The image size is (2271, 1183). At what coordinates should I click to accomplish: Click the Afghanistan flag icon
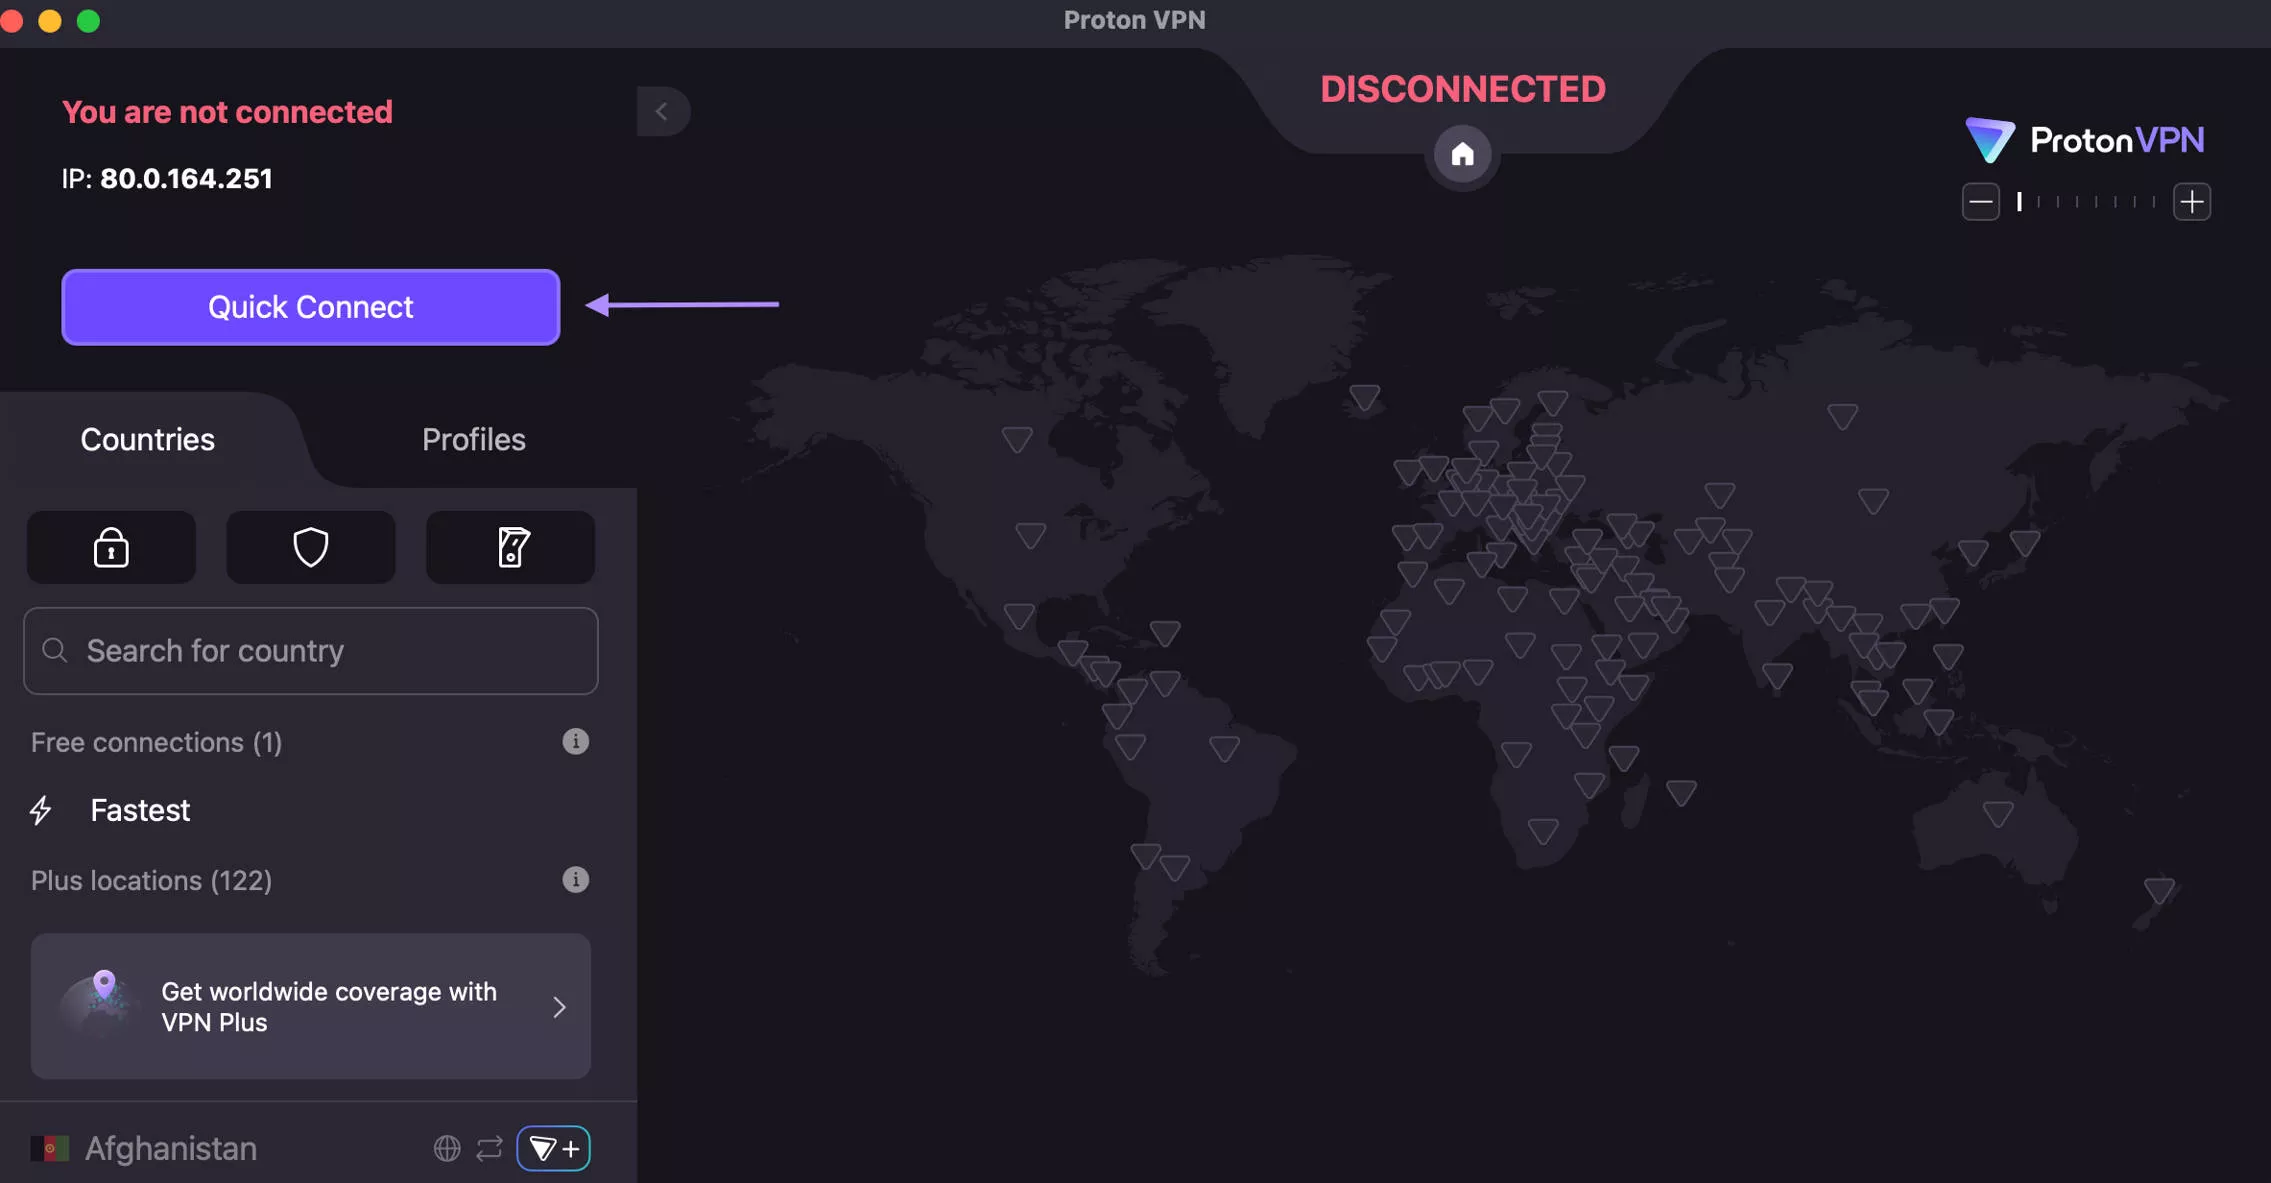50,1148
